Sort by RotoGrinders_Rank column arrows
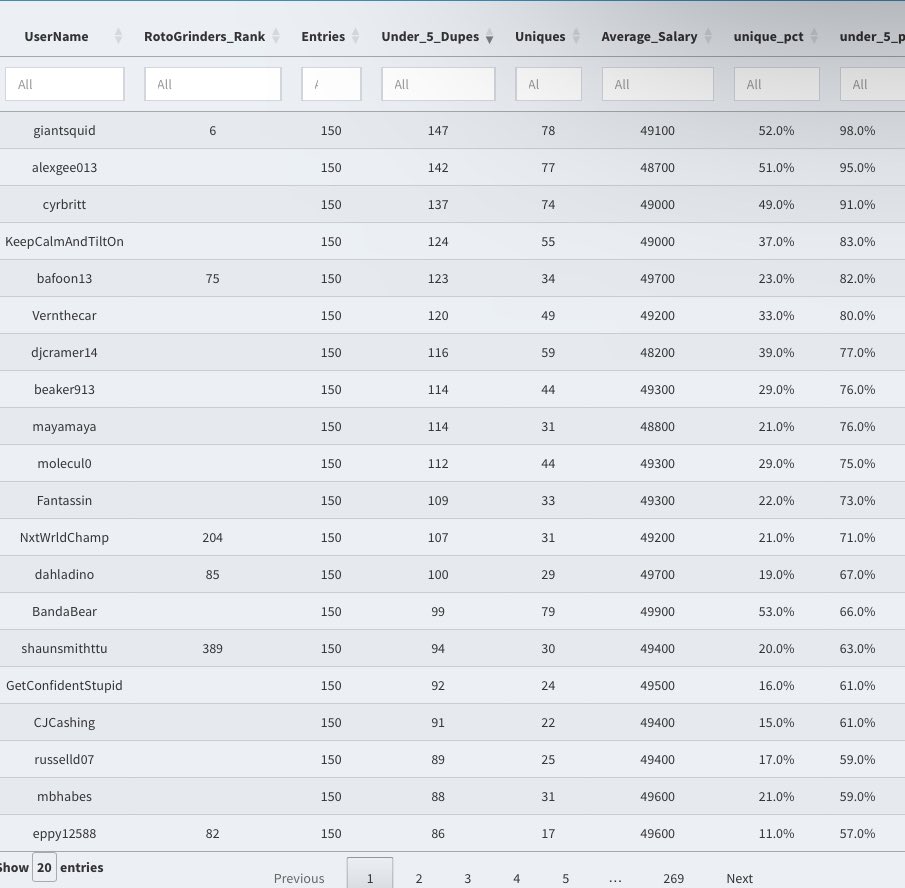The height and width of the screenshot is (888, 905). [x=276, y=36]
